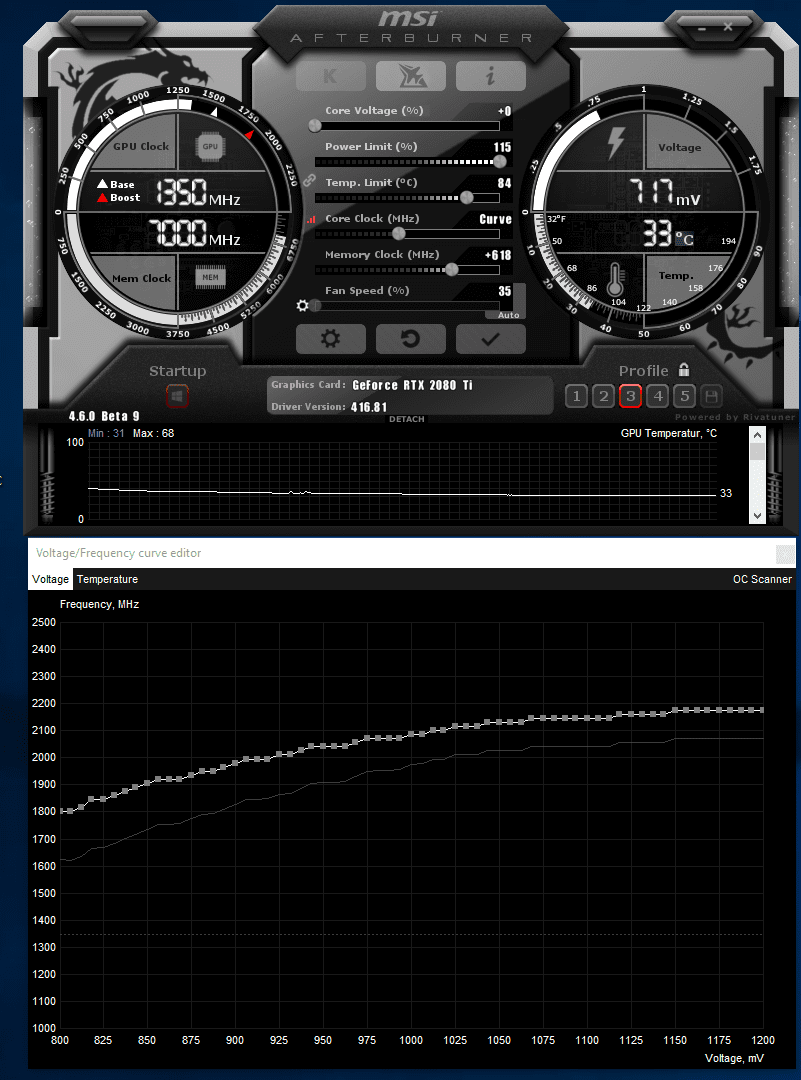The image size is (801, 1080).
Task: Close the Afterburner window
Action: pos(728,28)
